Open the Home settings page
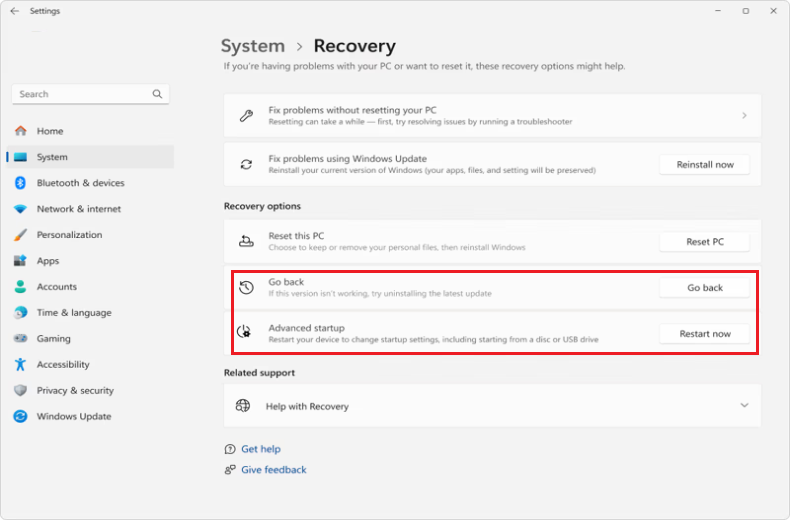 [91, 131]
